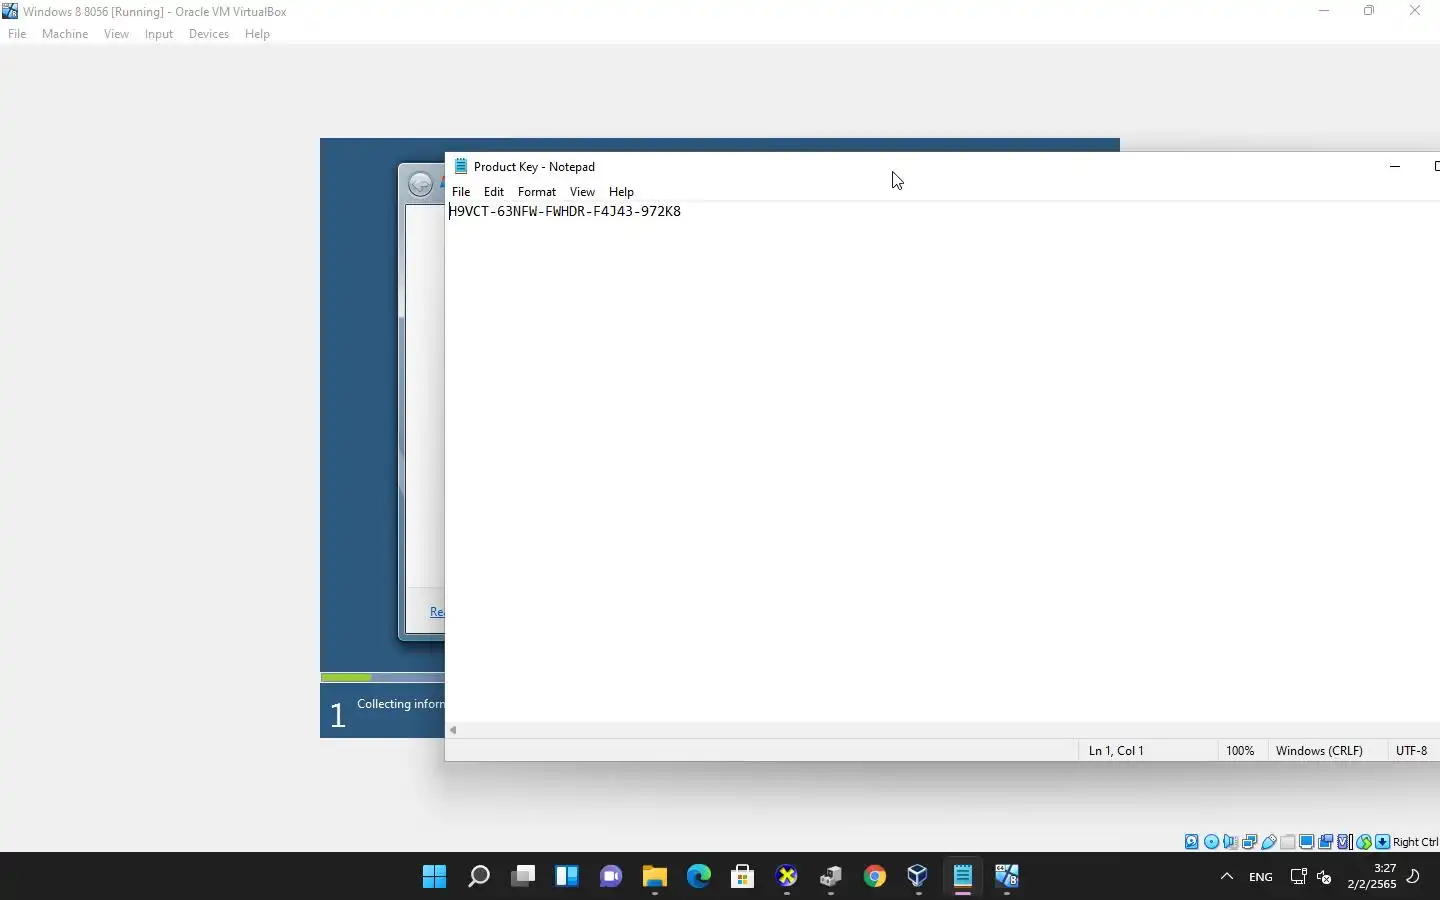This screenshot has height=900, width=1440.
Task: Minimize the Product Key Notepad window
Action: click(x=1395, y=166)
